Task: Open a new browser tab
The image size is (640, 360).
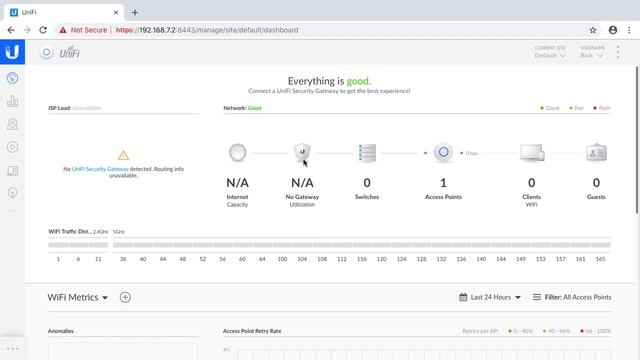Action: pos(135,12)
